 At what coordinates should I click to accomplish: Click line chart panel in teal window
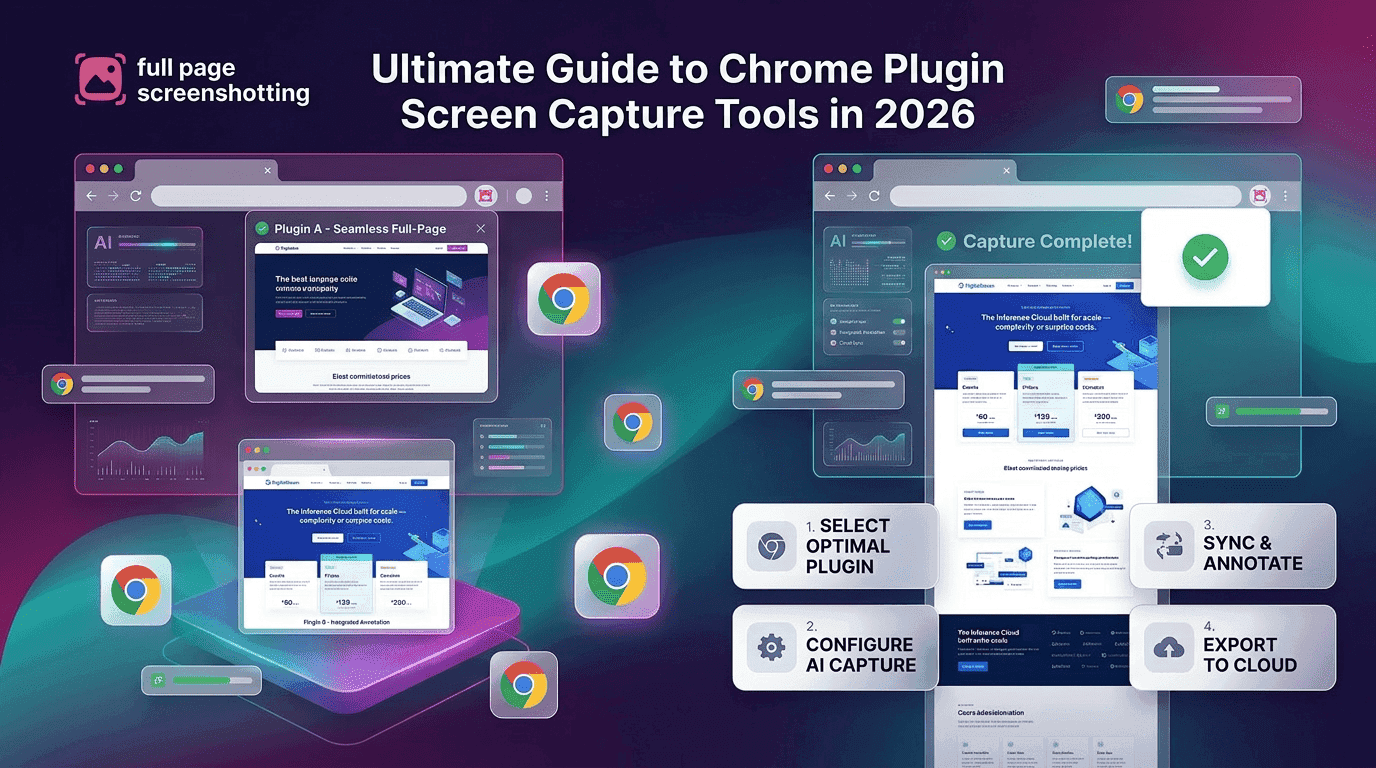click(x=867, y=443)
